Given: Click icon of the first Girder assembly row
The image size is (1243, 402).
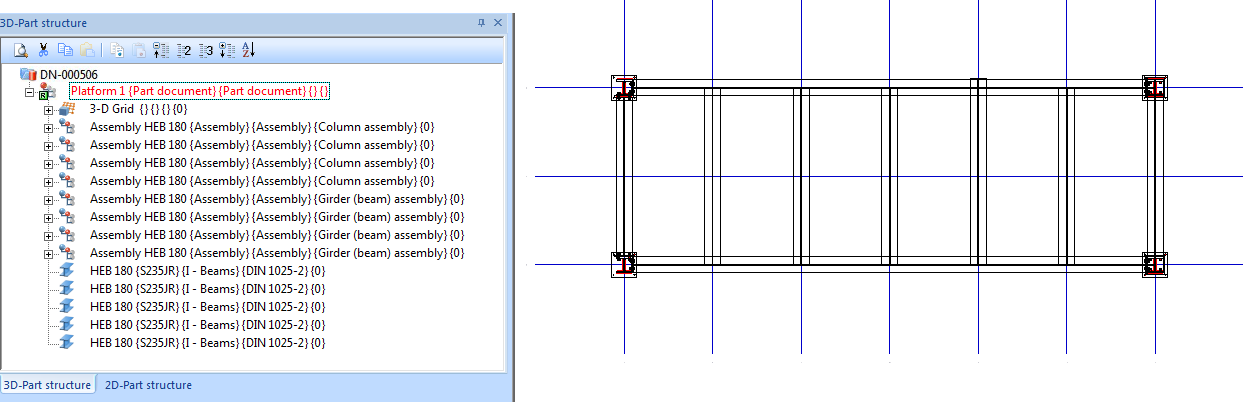Looking at the screenshot, I should 68,199.
